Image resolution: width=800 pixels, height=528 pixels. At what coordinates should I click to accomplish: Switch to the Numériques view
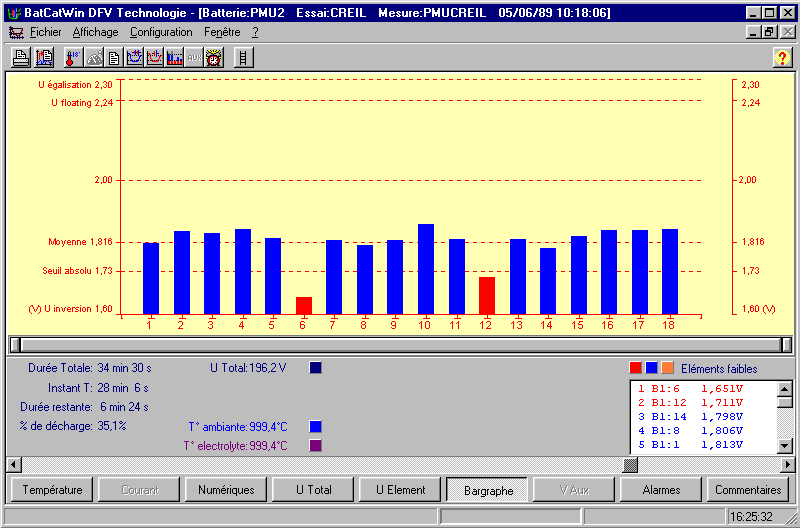[x=226, y=490]
